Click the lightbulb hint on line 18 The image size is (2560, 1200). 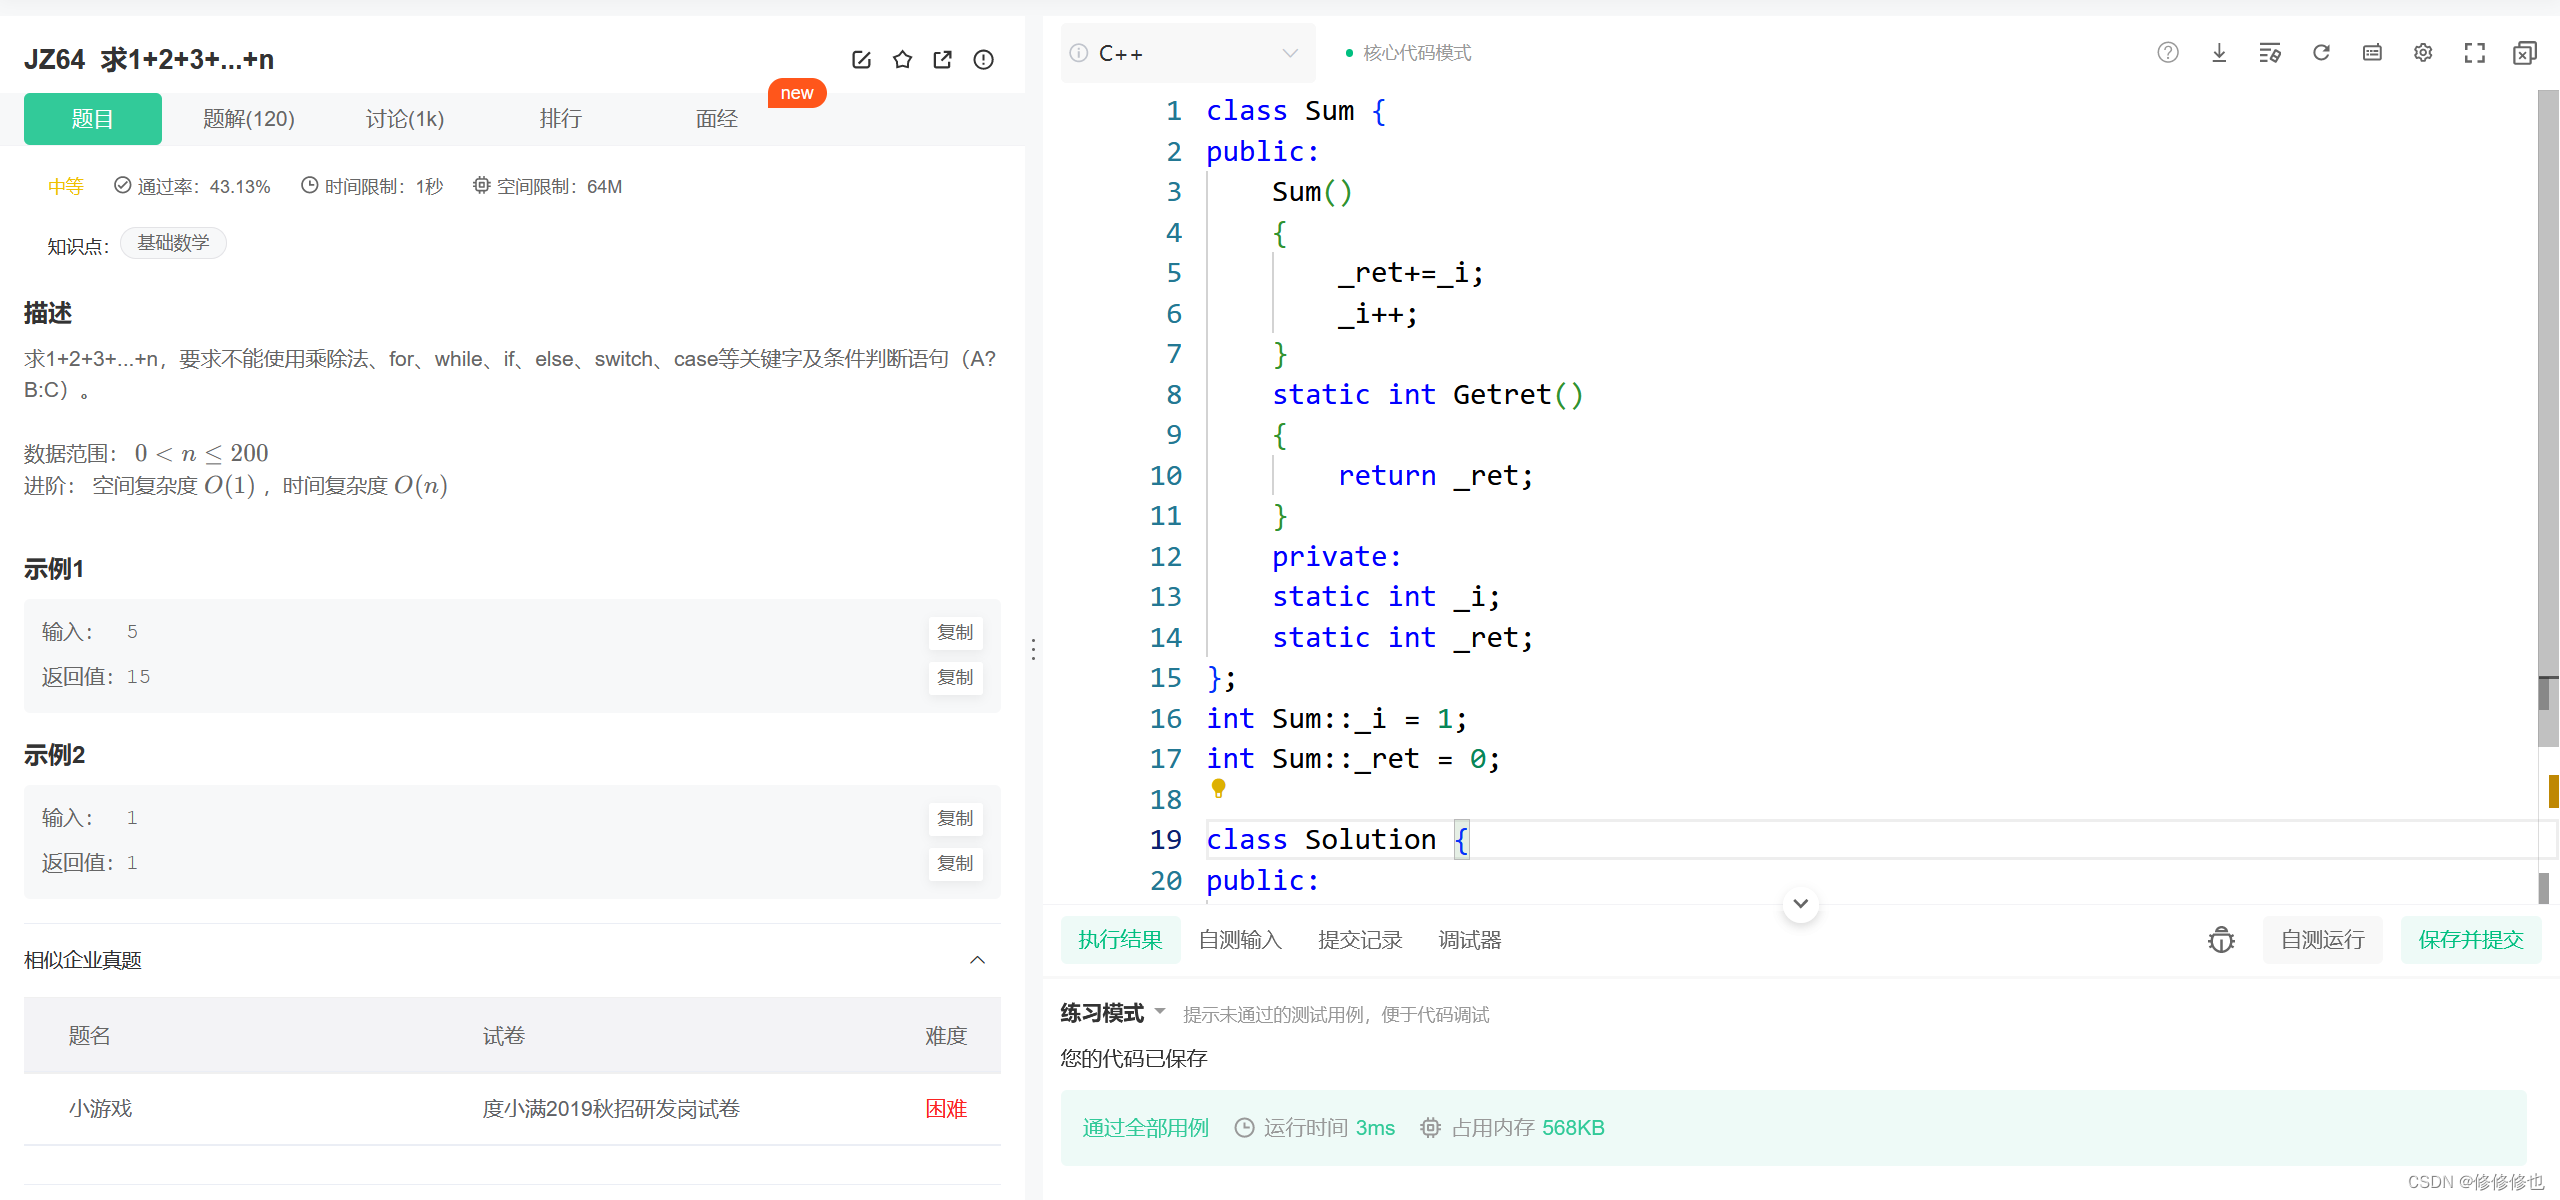(x=1218, y=788)
